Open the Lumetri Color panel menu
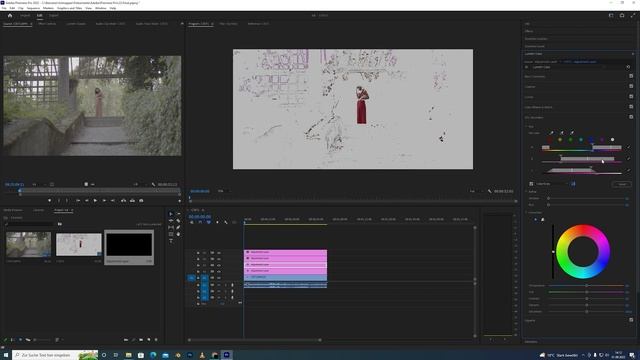The width and height of the screenshot is (640, 360). tap(633, 54)
